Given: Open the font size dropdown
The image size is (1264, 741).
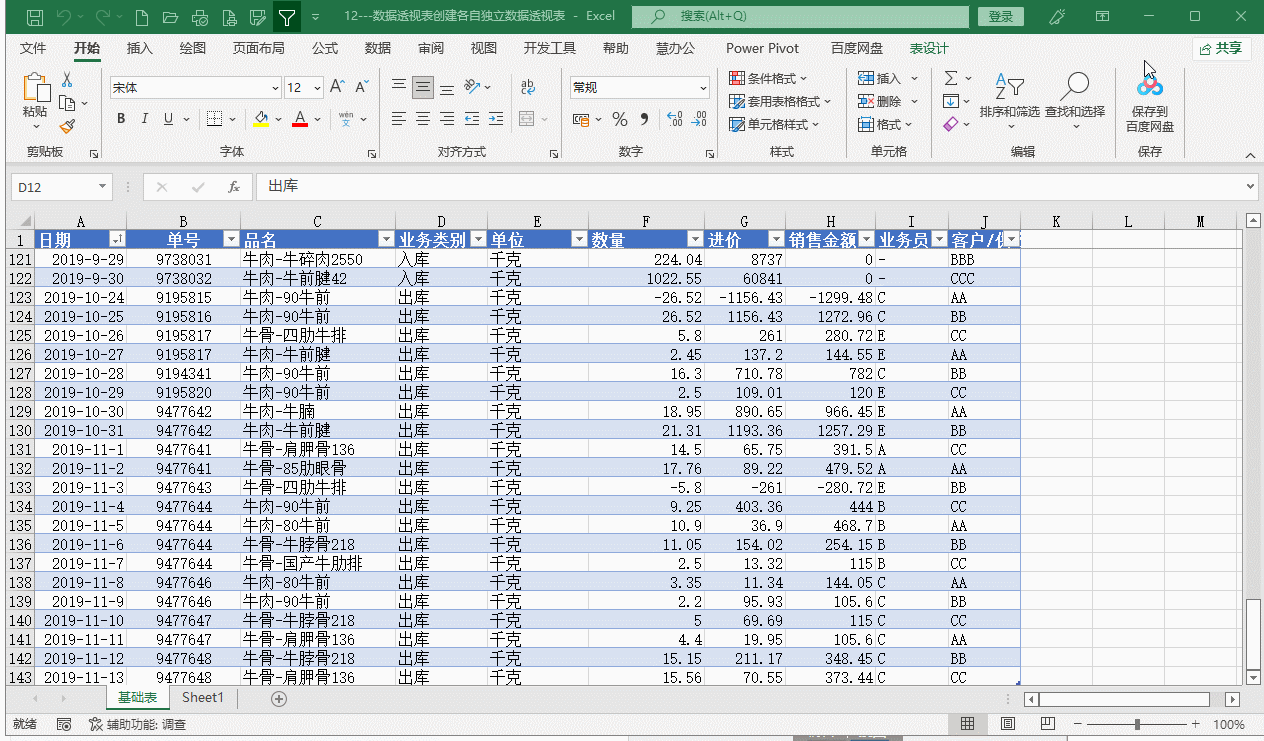Looking at the screenshot, I should [317, 88].
